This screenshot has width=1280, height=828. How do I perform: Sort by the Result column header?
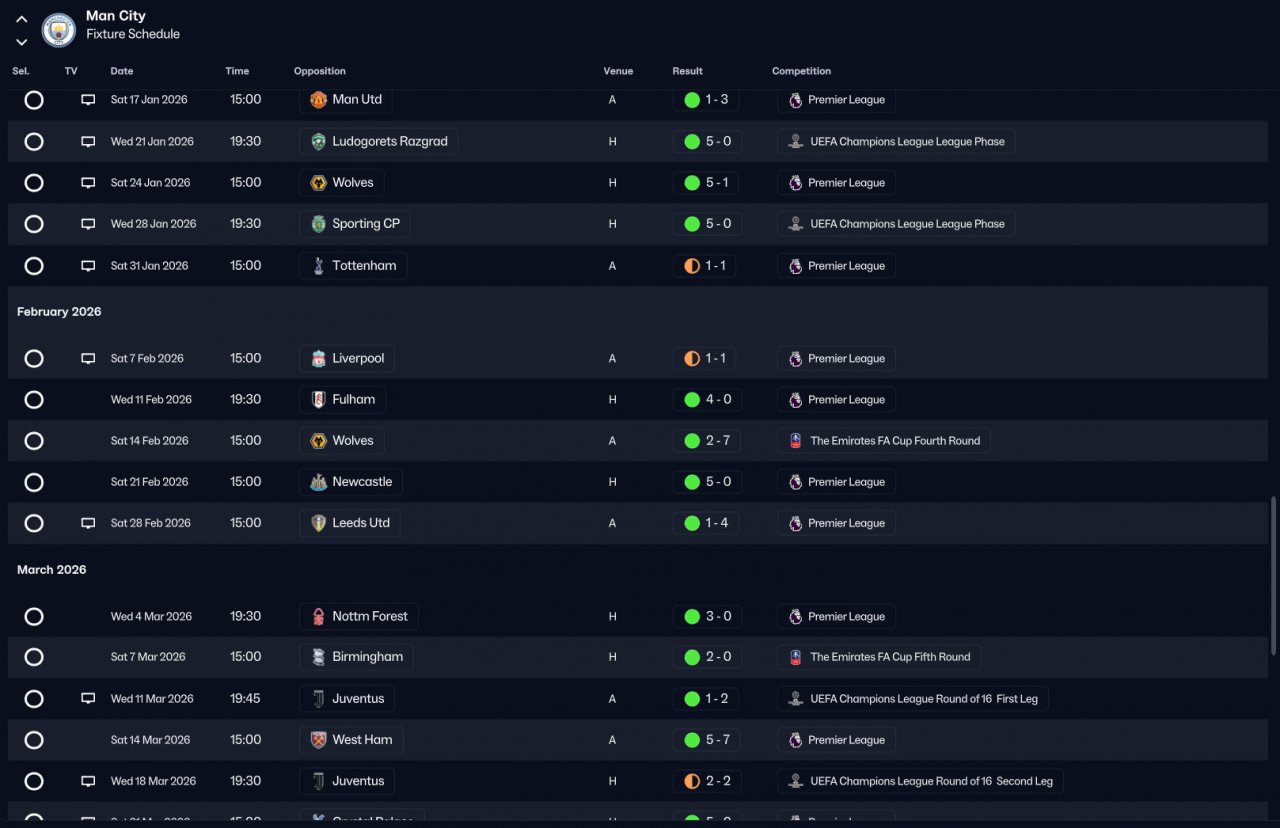click(687, 71)
